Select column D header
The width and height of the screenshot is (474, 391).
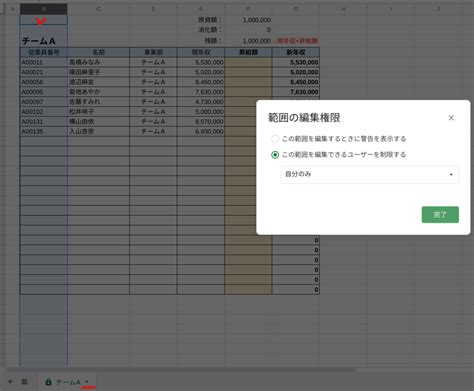click(153, 9)
